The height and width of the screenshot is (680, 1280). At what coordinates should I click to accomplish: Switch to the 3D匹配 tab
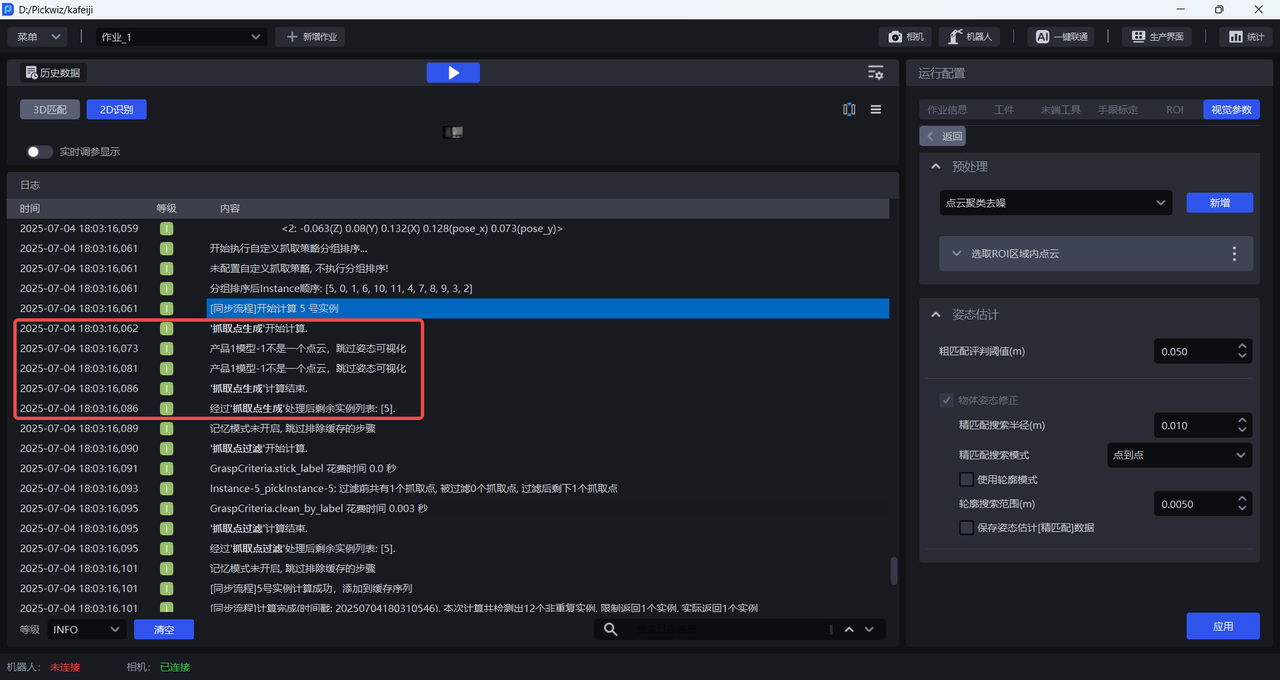(50, 110)
